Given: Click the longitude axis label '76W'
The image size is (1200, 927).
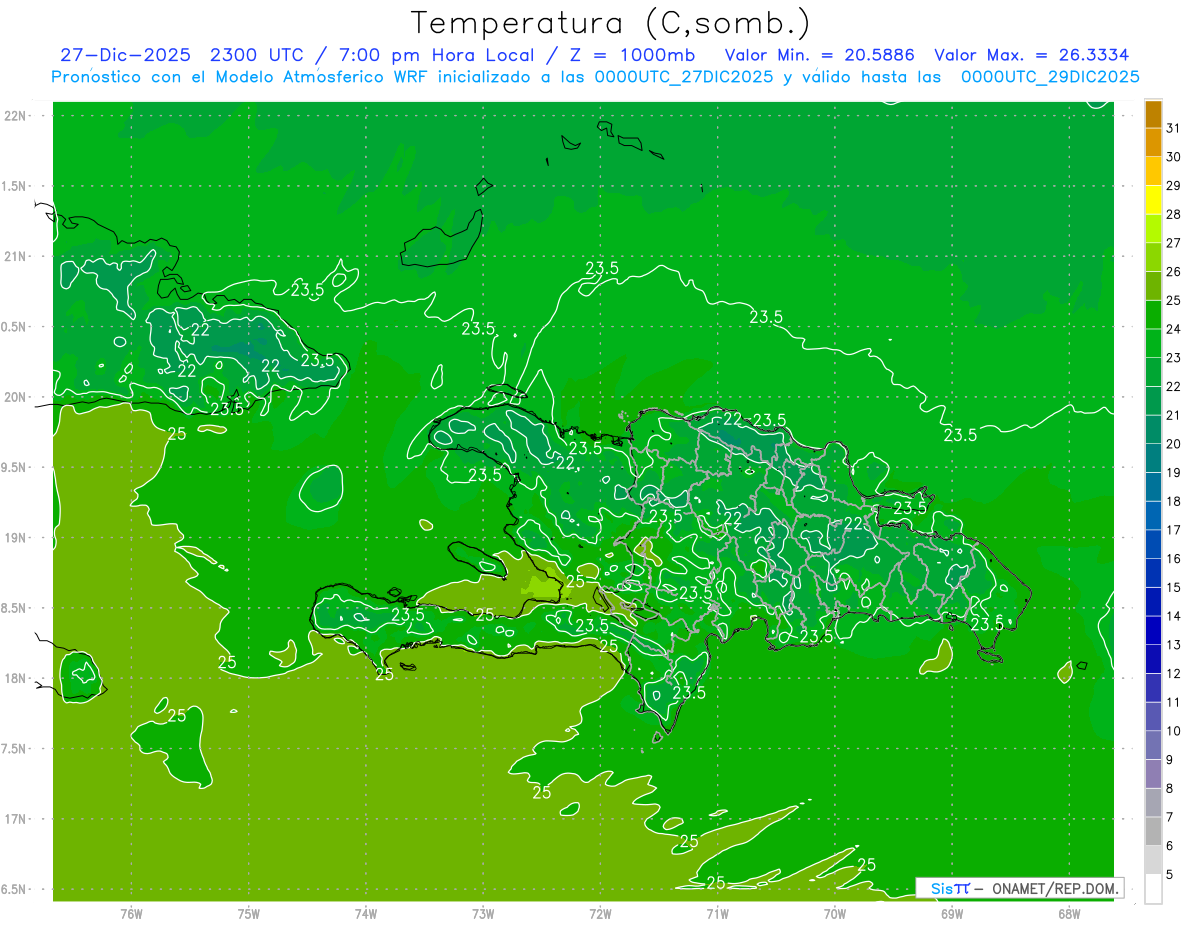Looking at the screenshot, I should click(x=131, y=913).
